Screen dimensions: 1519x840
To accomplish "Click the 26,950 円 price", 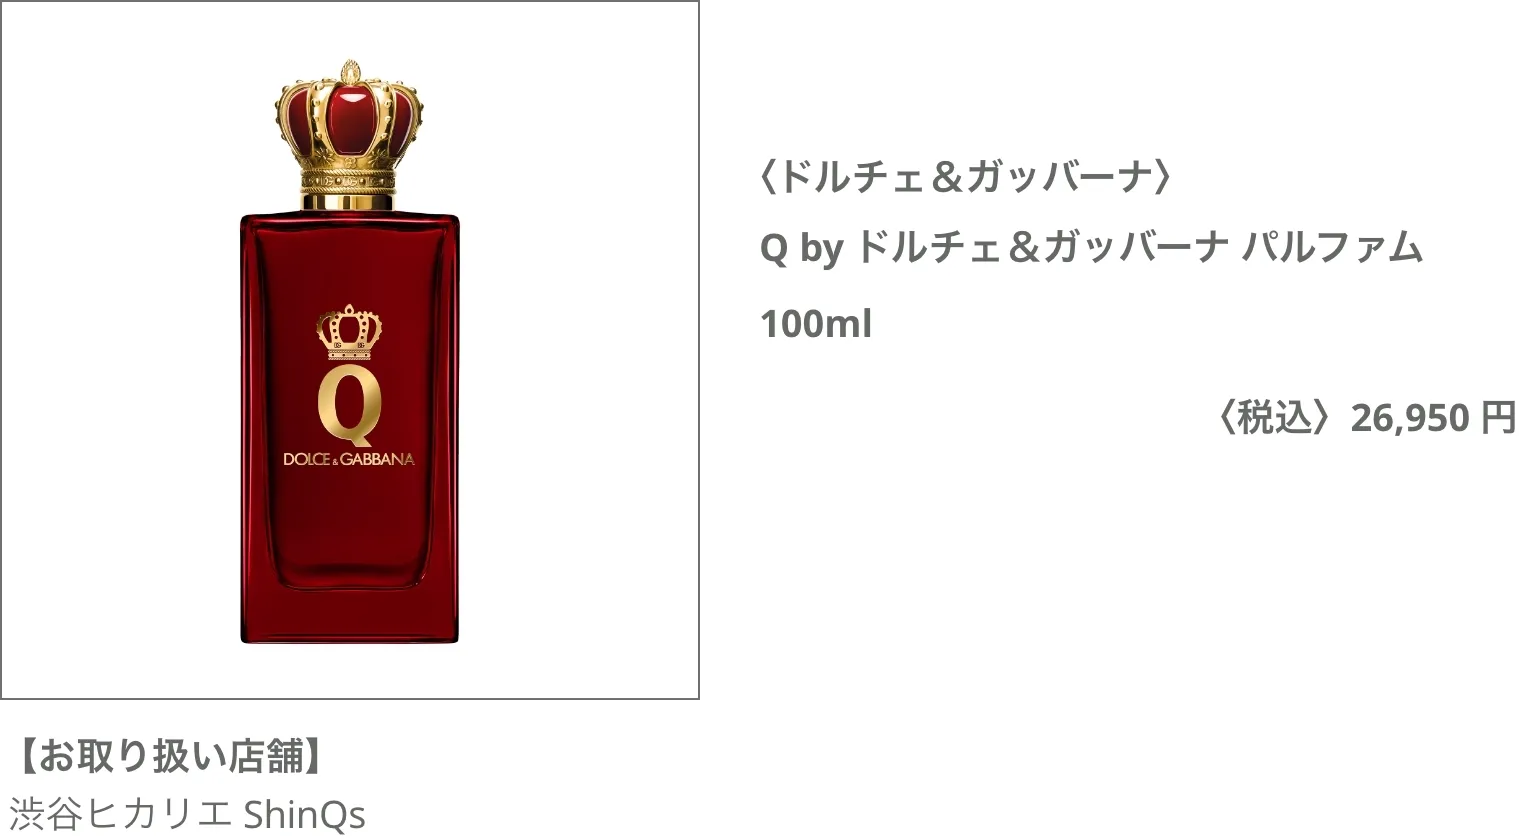I will pyautogui.click(x=1434, y=418).
